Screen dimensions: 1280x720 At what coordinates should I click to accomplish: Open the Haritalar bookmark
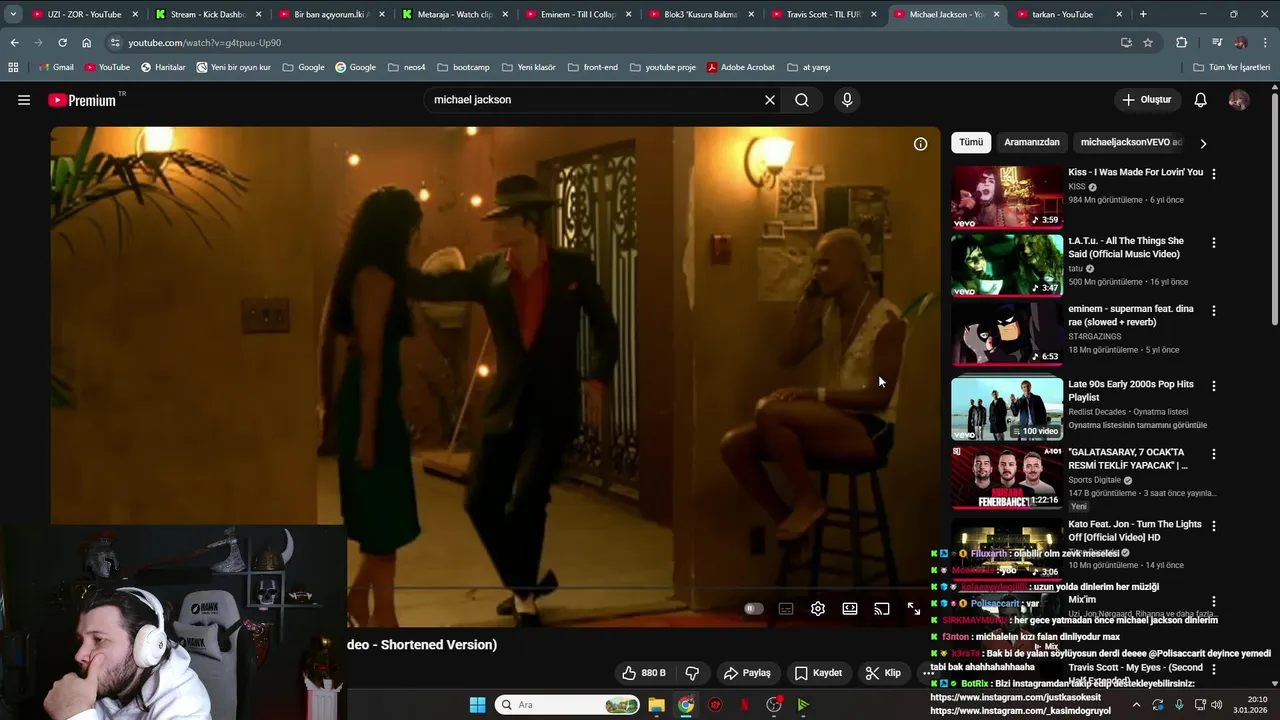tap(163, 67)
